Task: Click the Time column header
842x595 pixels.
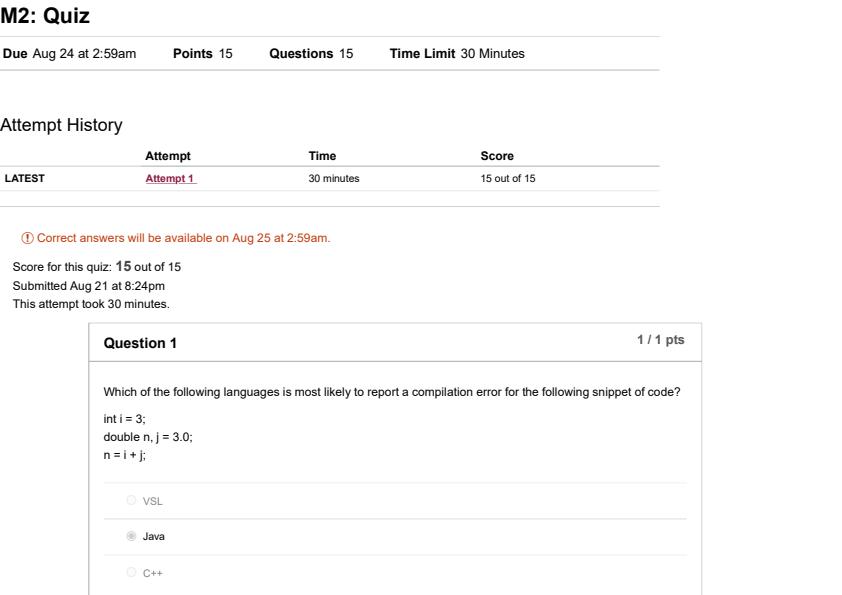Action: tap(322, 156)
